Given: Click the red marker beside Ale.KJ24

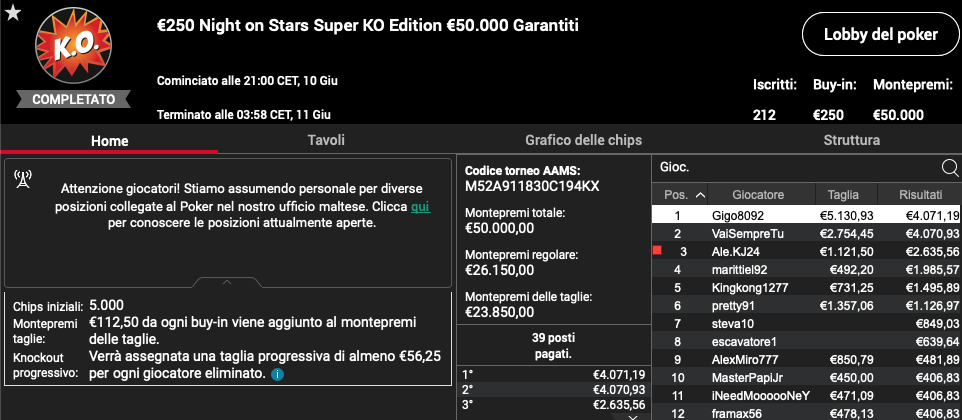Looking at the screenshot, I should [657, 250].
